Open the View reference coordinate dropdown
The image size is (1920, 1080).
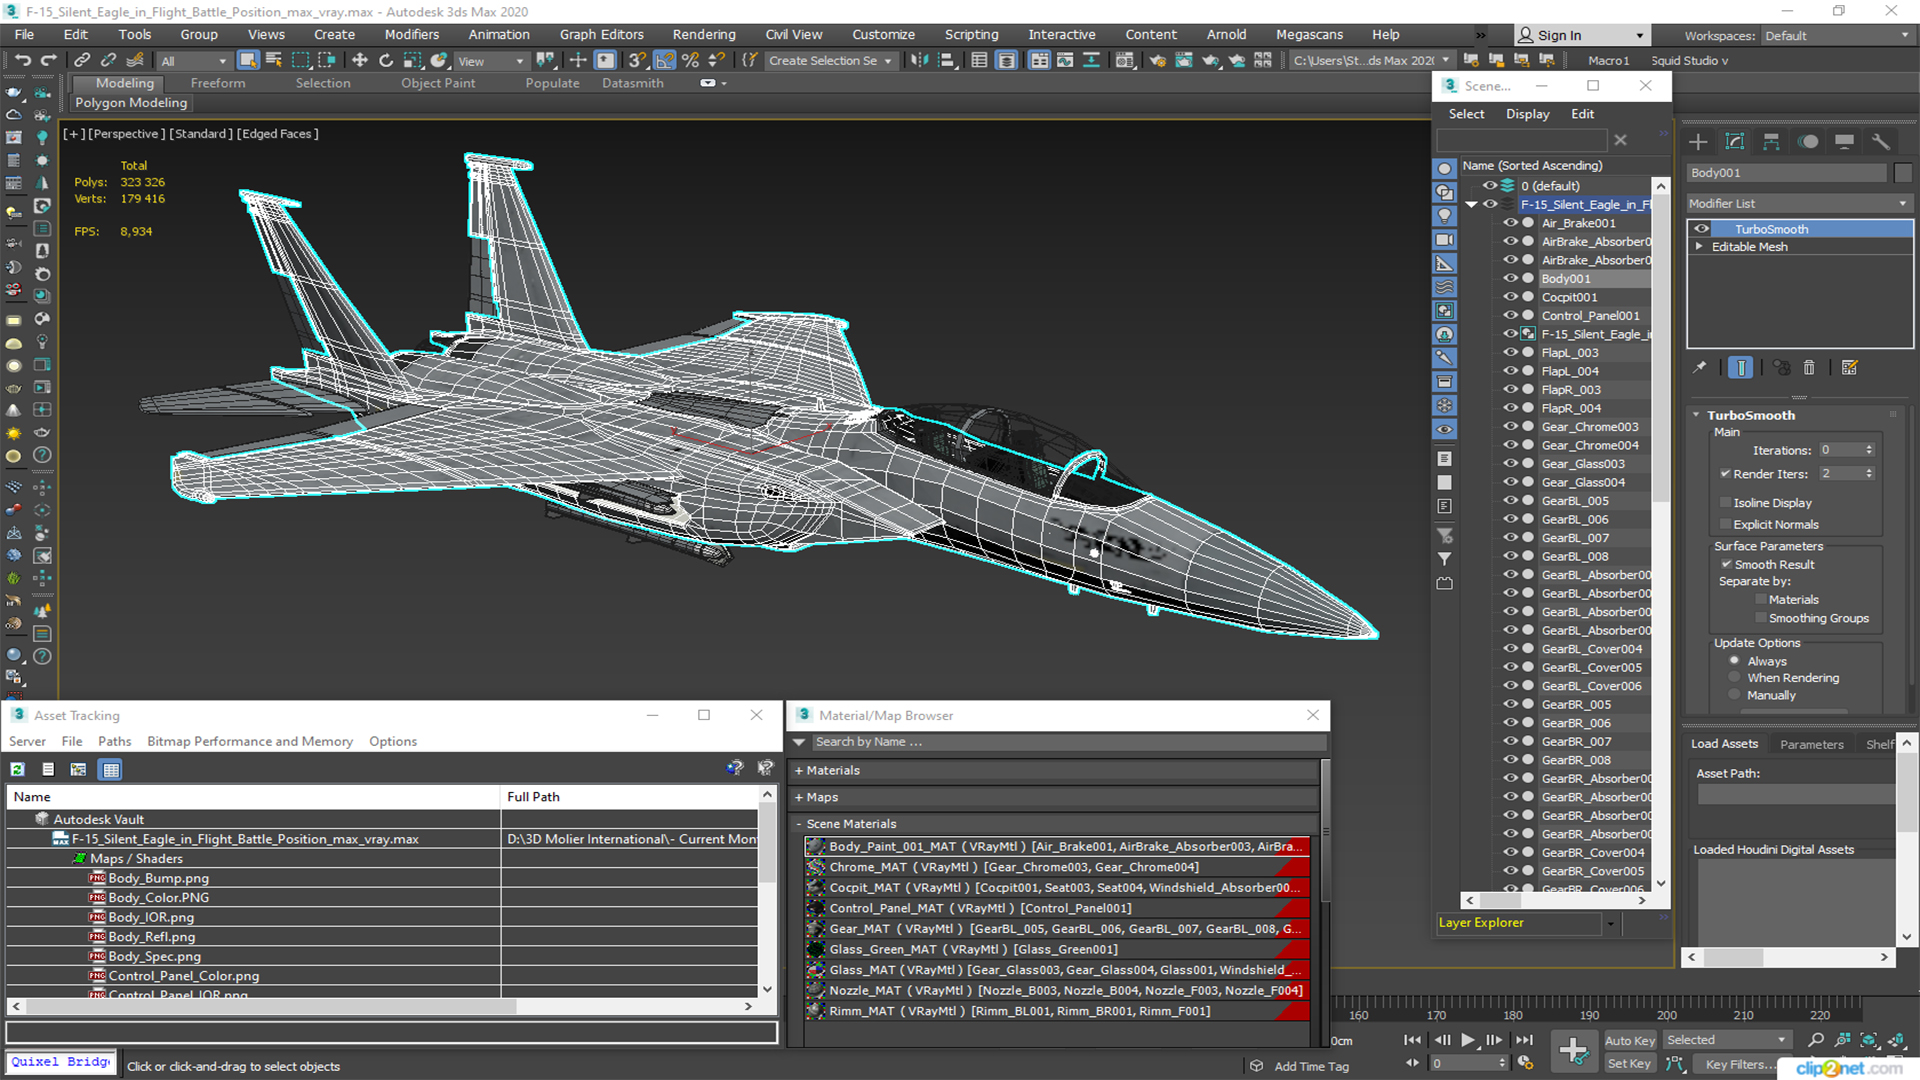(491, 61)
